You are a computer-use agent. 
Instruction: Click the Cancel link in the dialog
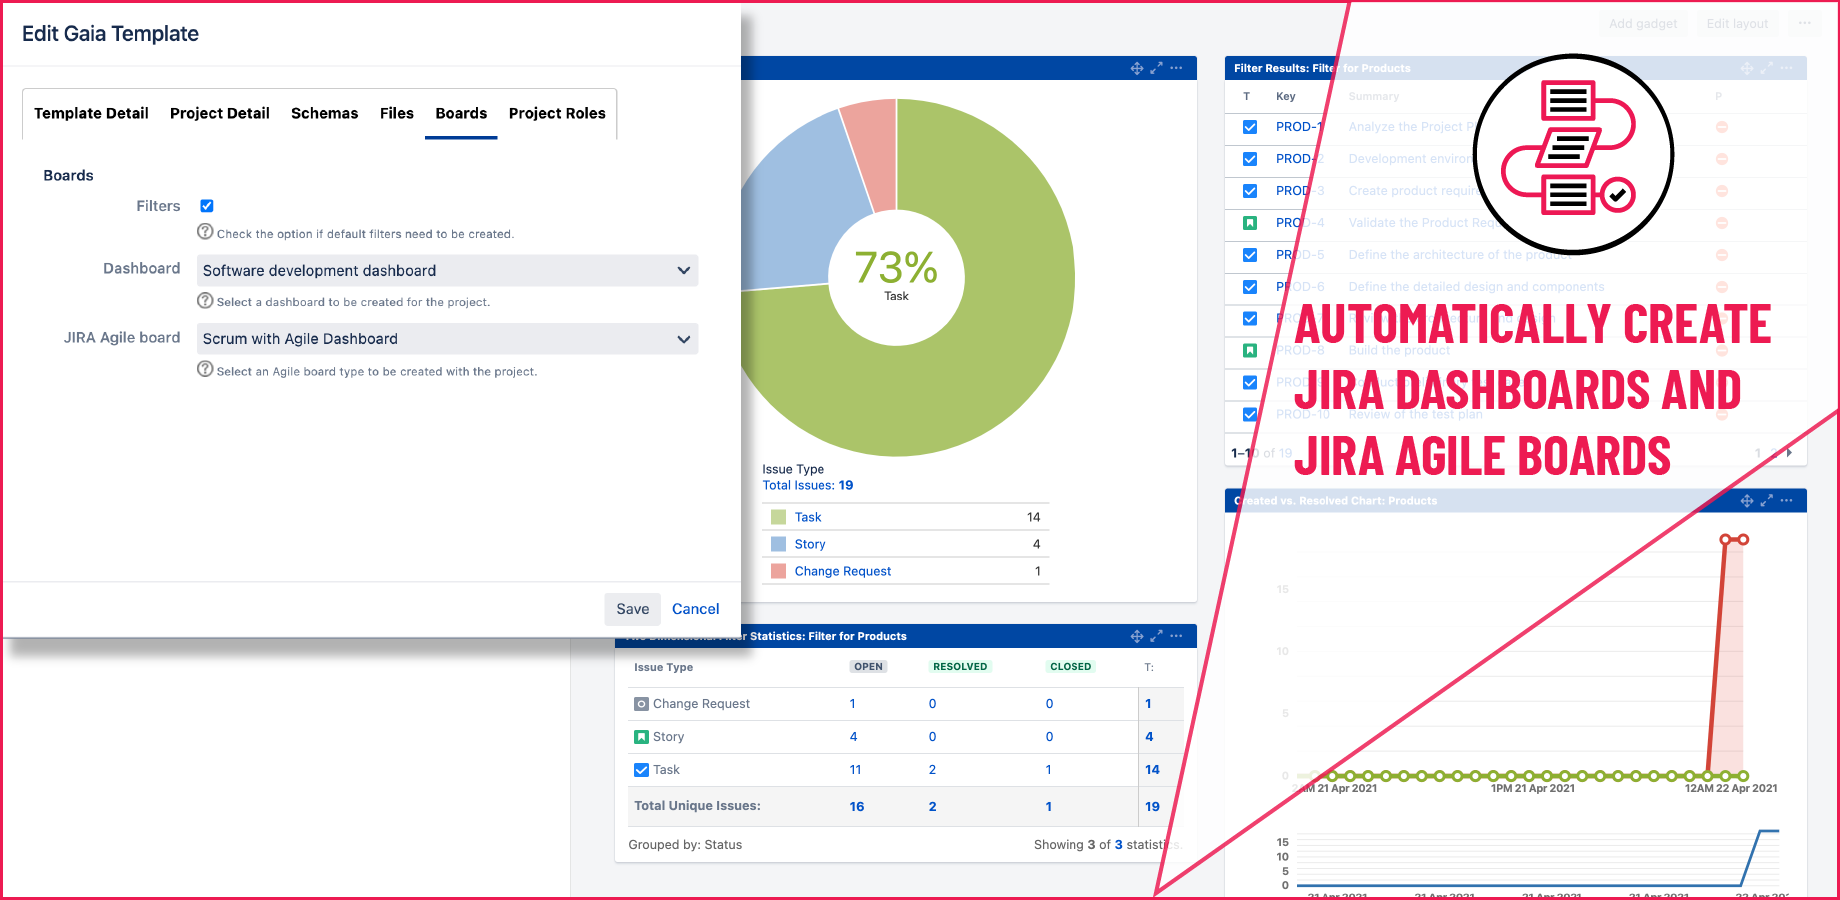(x=695, y=609)
